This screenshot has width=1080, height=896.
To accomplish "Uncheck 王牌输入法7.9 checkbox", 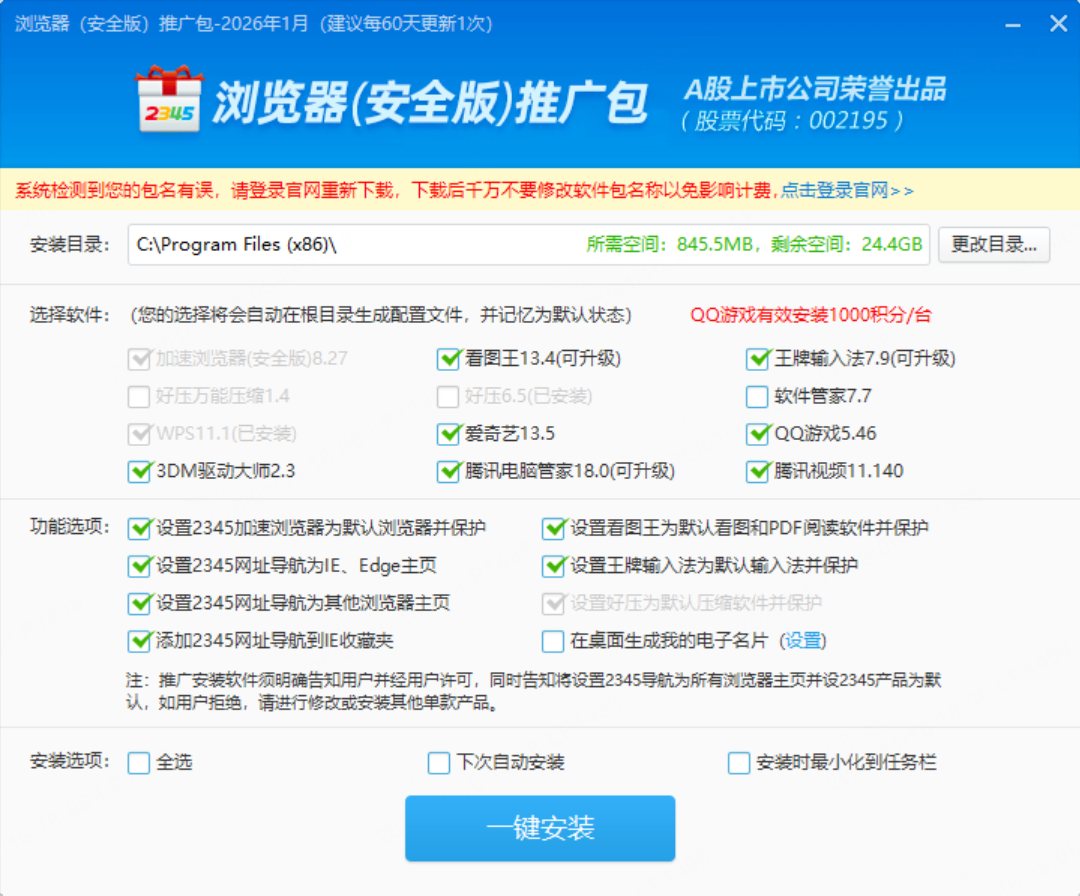I will 757,359.
